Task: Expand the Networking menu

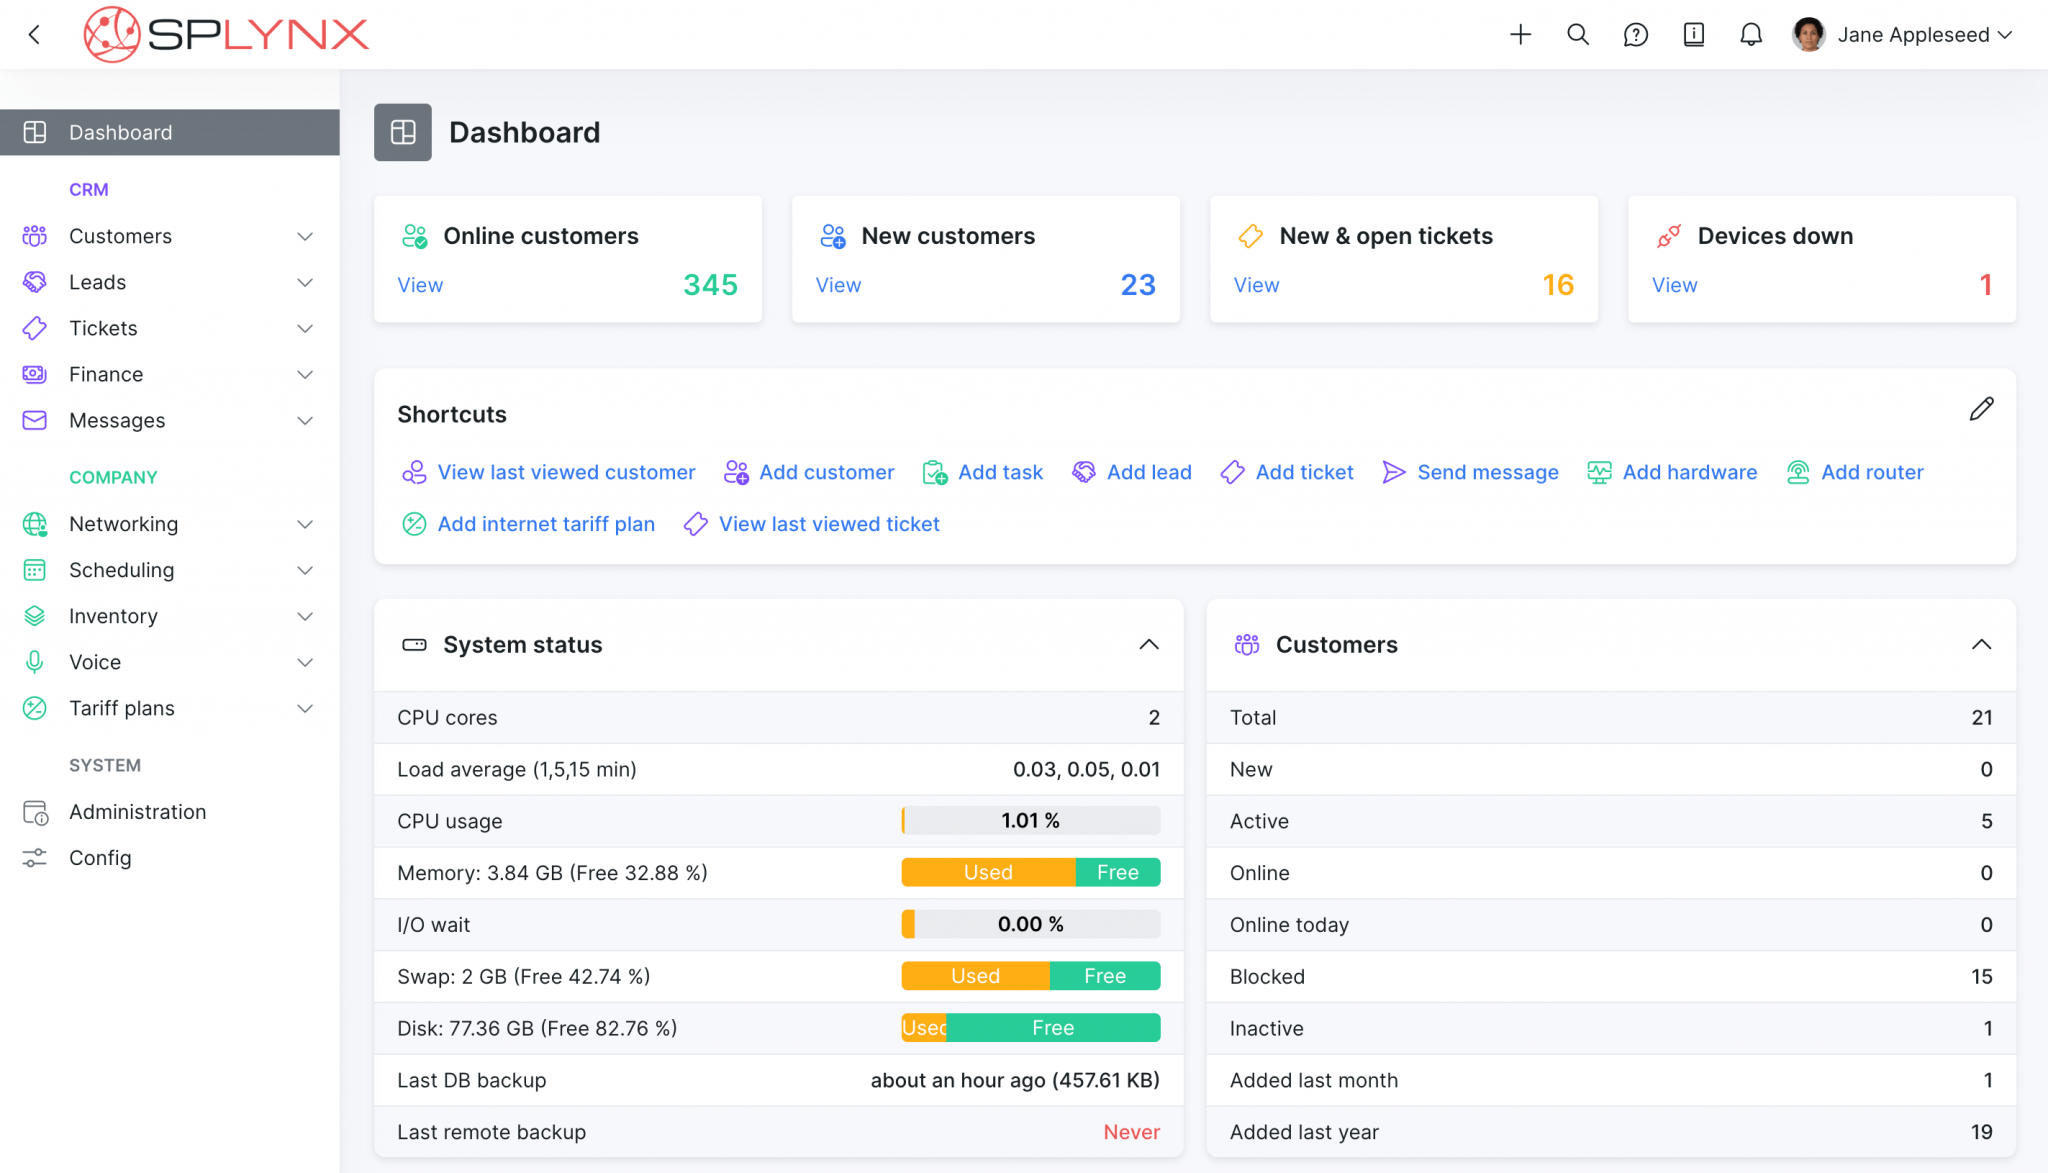Action: click(304, 523)
